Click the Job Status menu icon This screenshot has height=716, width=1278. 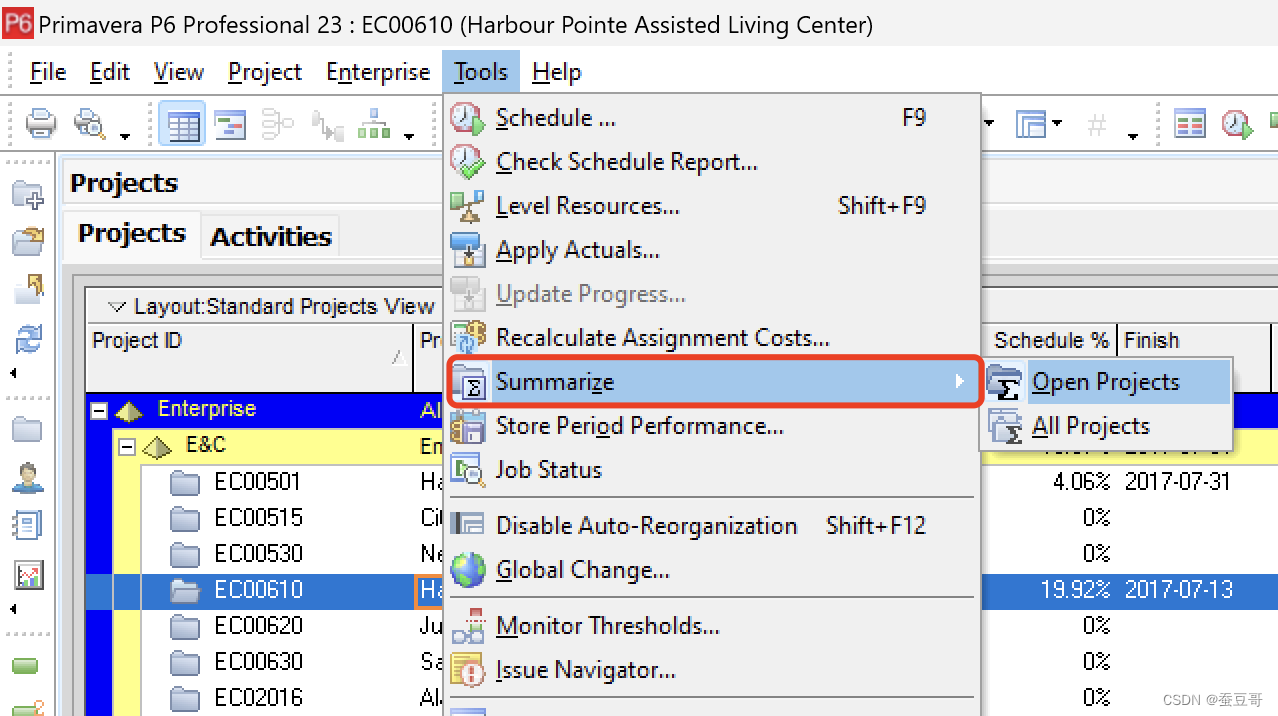(x=467, y=470)
